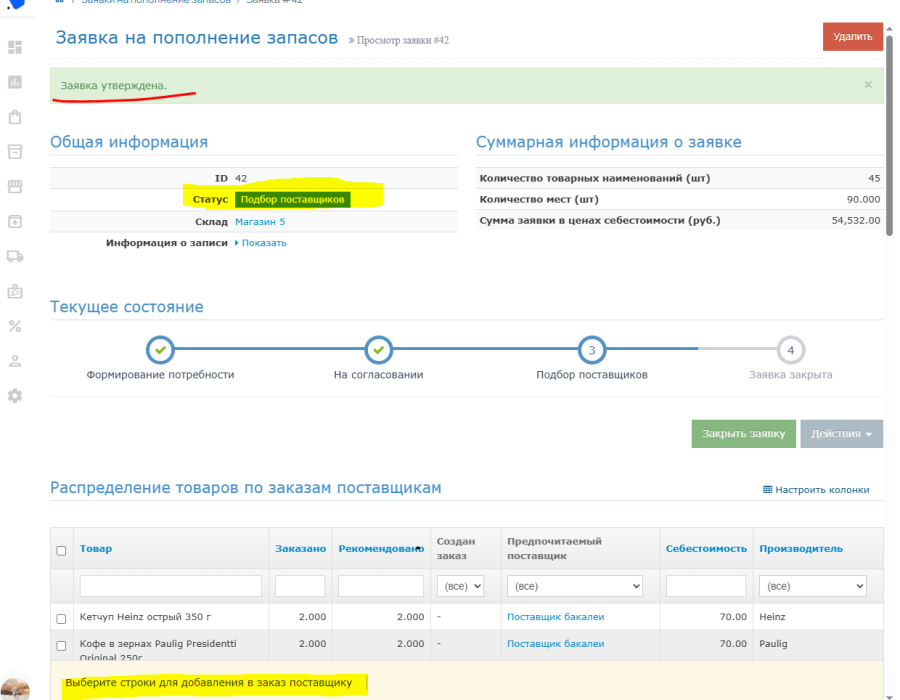Screen dimensions: 900x700
Task: Check the 'Кетчуп Heinz острый 350 г' row
Action: click(x=61, y=619)
